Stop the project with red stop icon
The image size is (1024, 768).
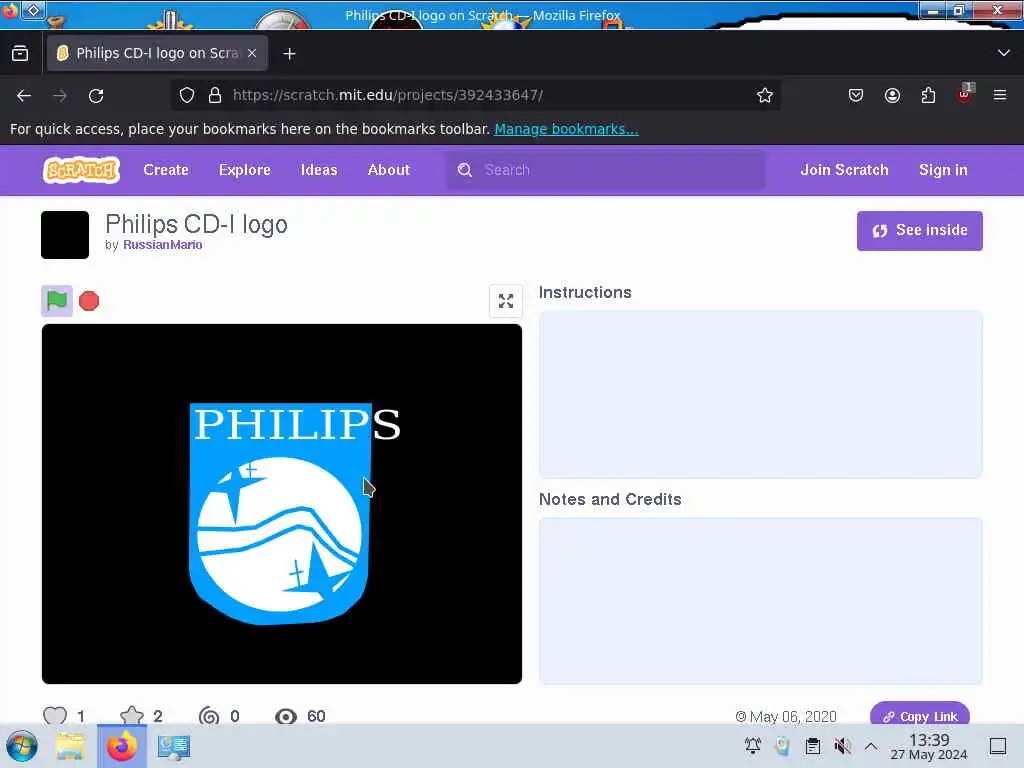(x=89, y=301)
